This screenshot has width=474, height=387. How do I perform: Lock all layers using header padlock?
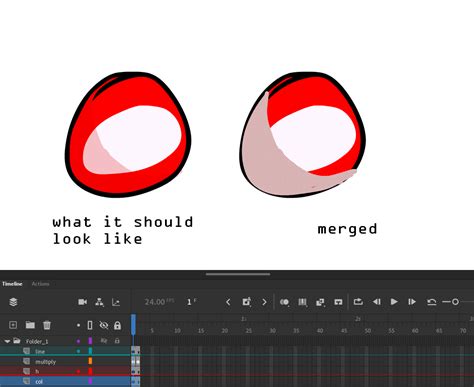pos(117,325)
